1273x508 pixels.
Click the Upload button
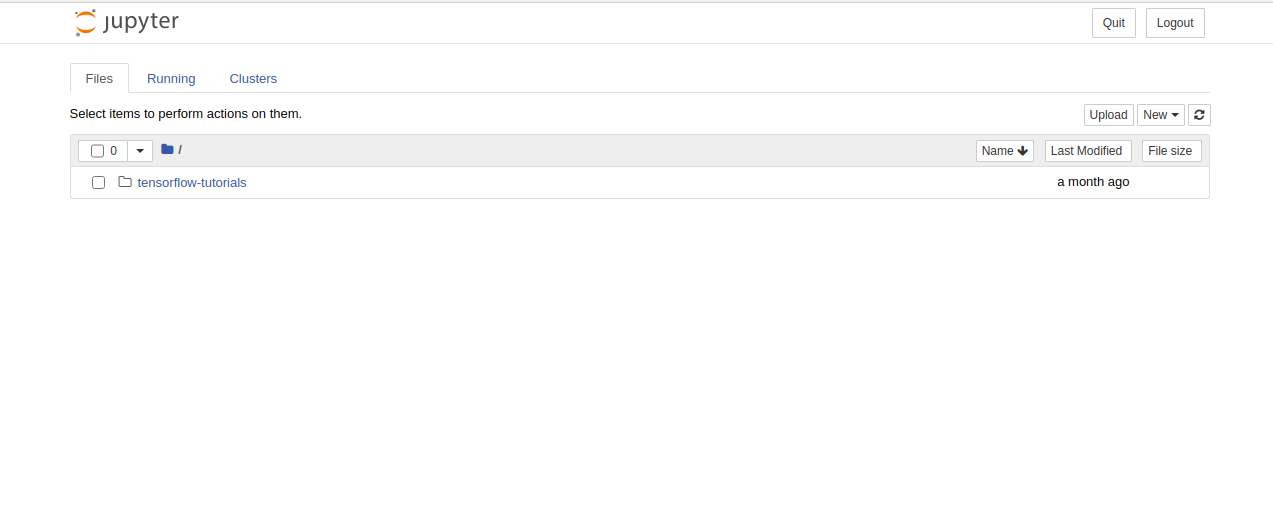click(1109, 115)
